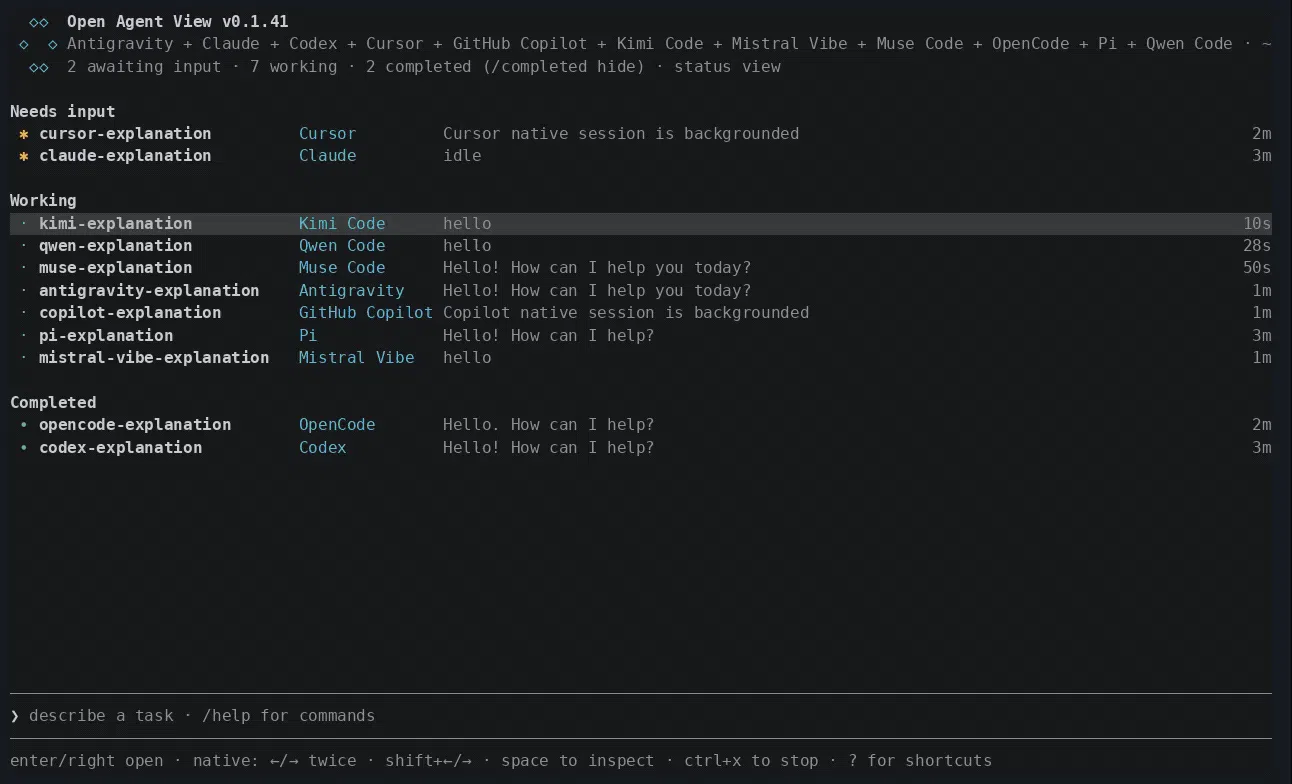The width and height of the screenshot is (1292, 784).
Task: Select the antigravity-explanation session
Action: [641, 291]
